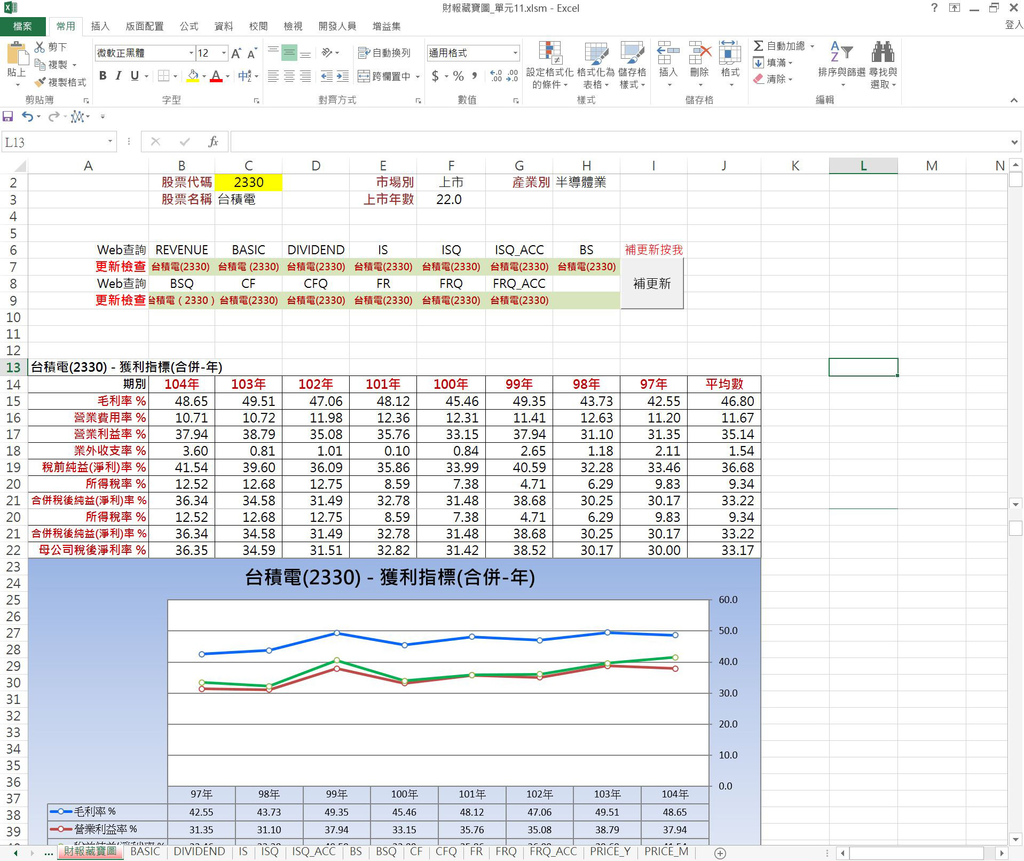Increase font size with the large A icon

[x=236, y=54]
